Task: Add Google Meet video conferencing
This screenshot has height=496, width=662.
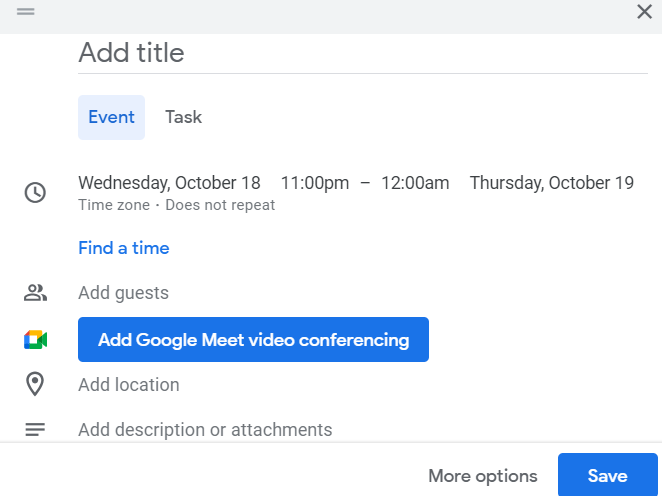Action: tap(253, 339)
